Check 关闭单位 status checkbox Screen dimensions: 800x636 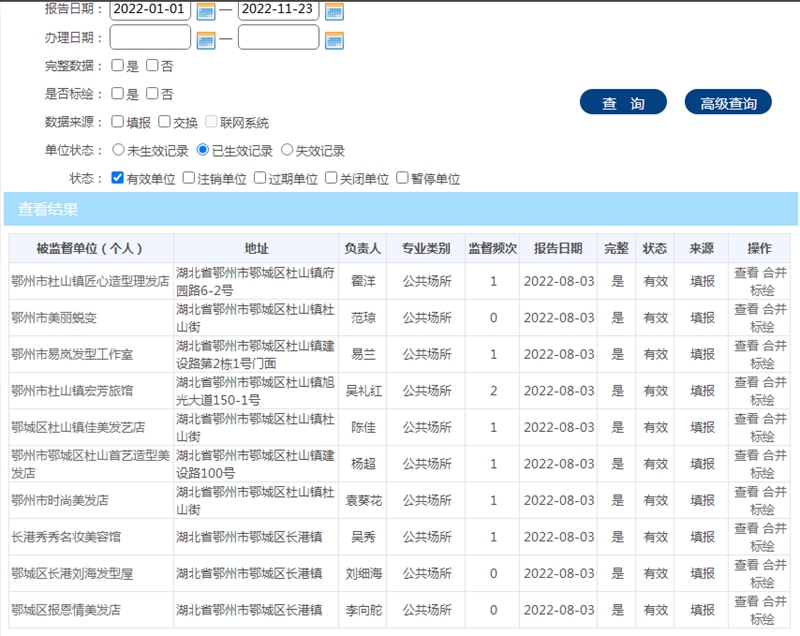331,178
